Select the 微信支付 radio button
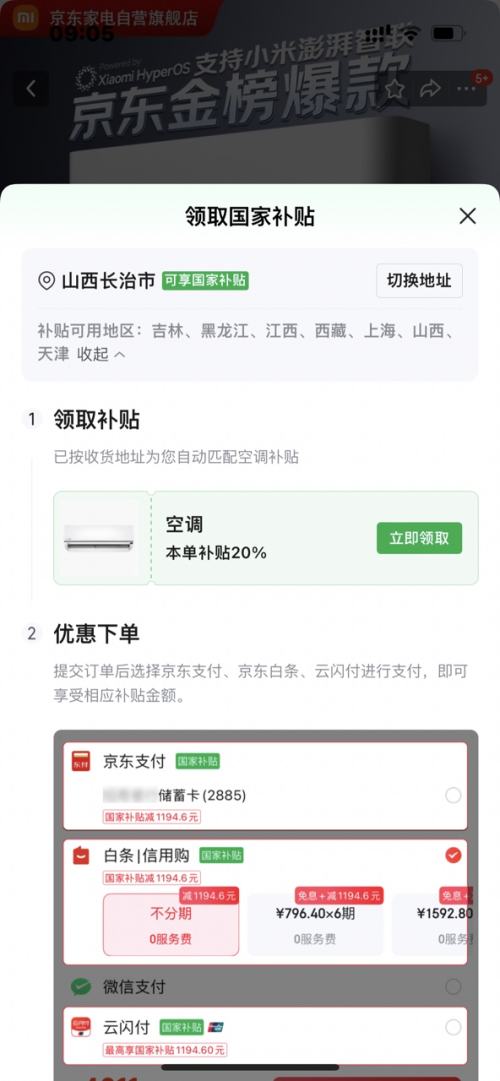500x1081 pixels. (453, 987)
